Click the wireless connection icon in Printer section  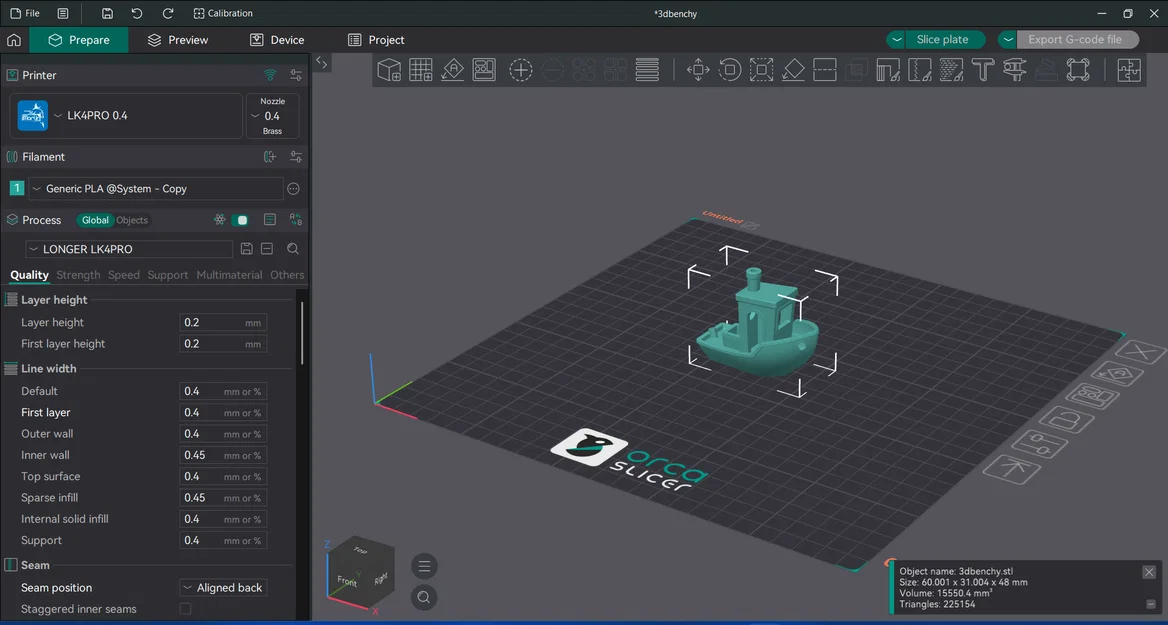tap(269, 75)
